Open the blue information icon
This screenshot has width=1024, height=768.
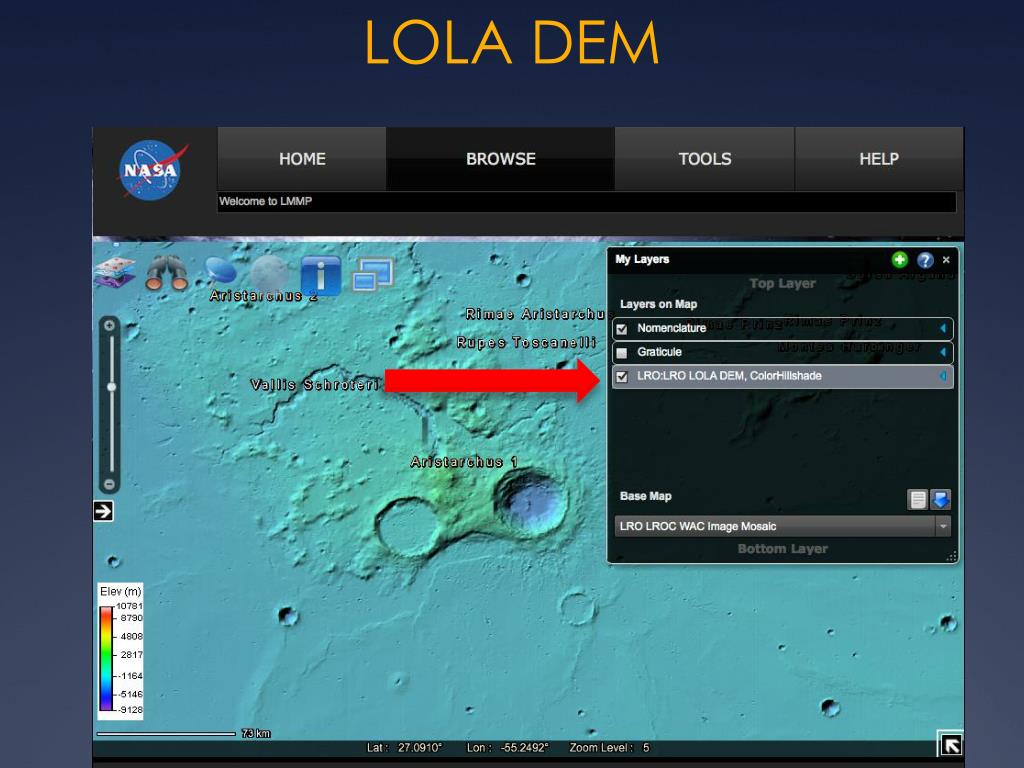click(321, 274)
